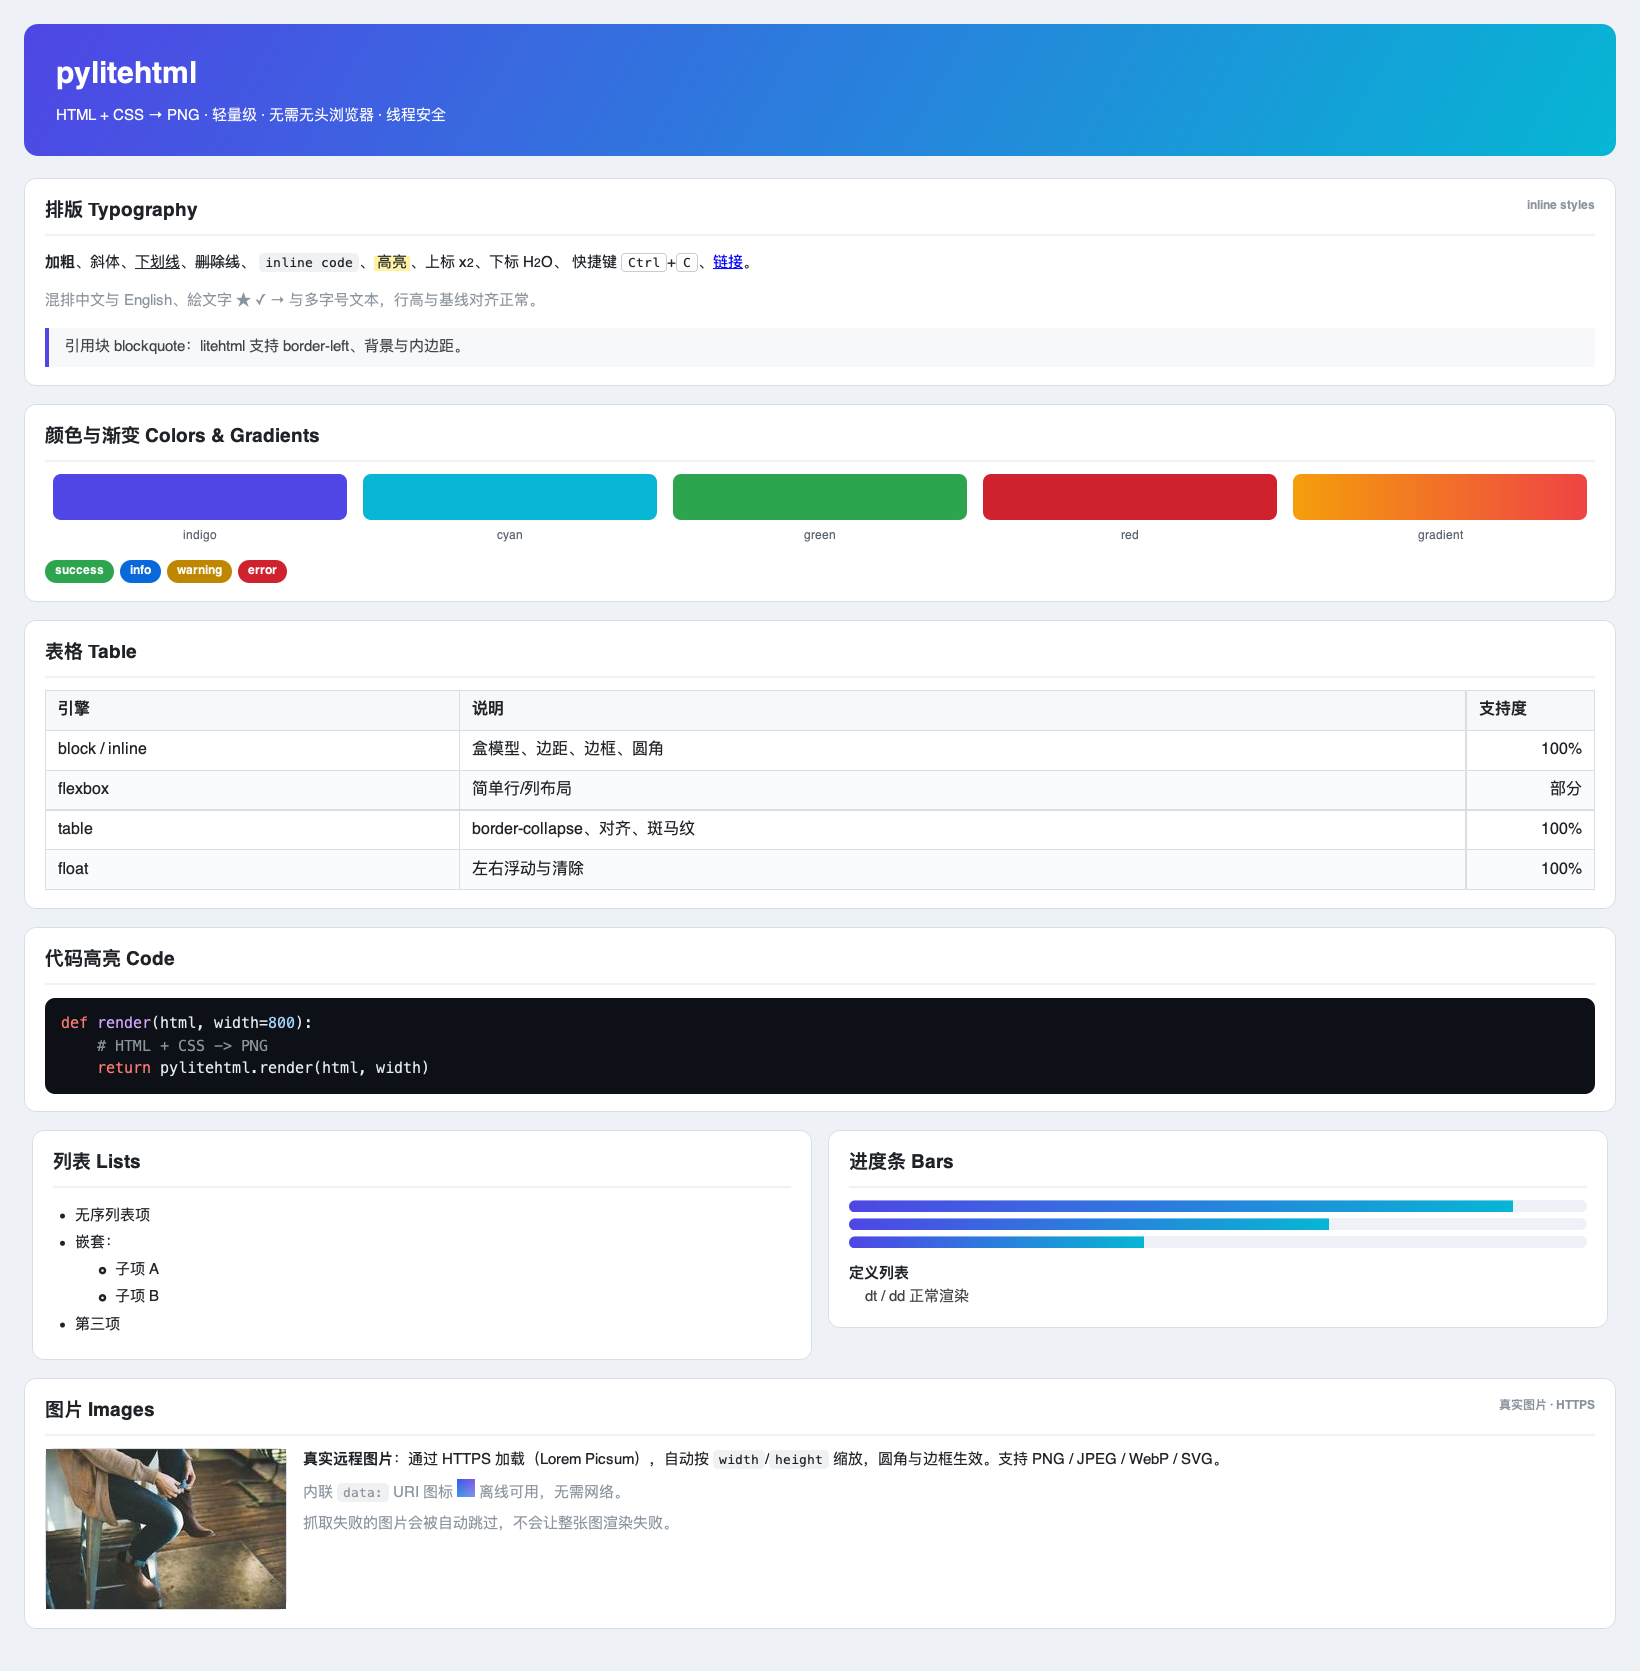Click the inline styles label
1640x1671 pixels.
coord(1560,205)
